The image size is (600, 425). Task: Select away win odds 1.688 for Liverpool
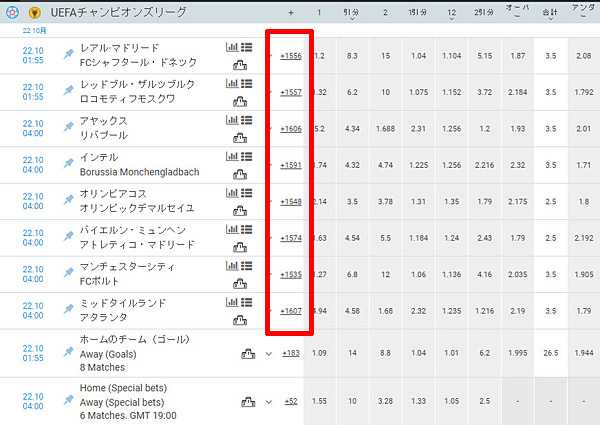pos(385,129)
